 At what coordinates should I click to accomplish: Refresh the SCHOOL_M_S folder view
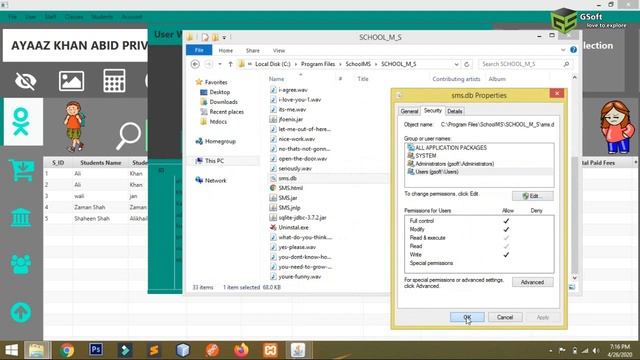click(x=467, y=64)
